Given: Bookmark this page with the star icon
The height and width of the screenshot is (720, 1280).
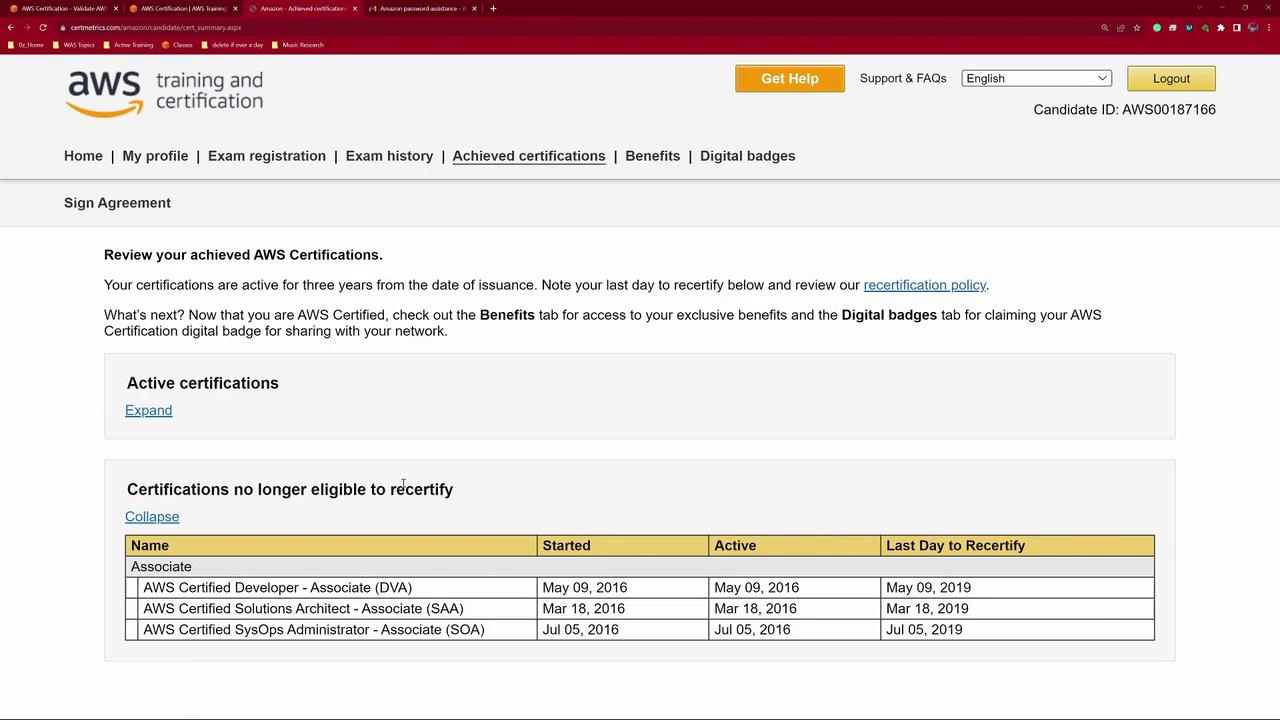Looking at the screenshot, I should (x=1136, y=28).
